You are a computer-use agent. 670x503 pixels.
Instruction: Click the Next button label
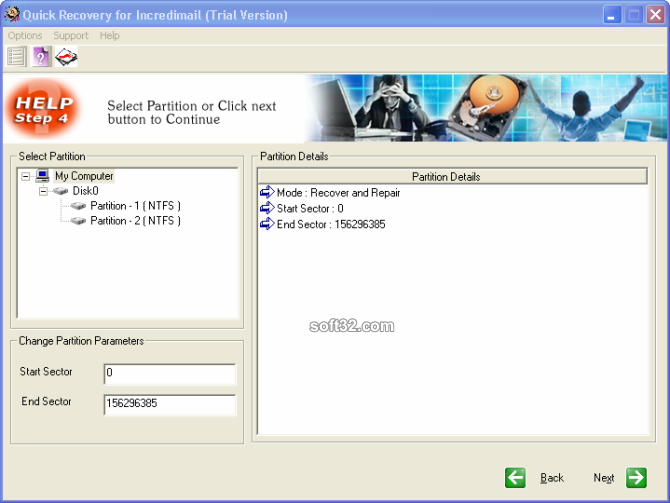(603, 478)
